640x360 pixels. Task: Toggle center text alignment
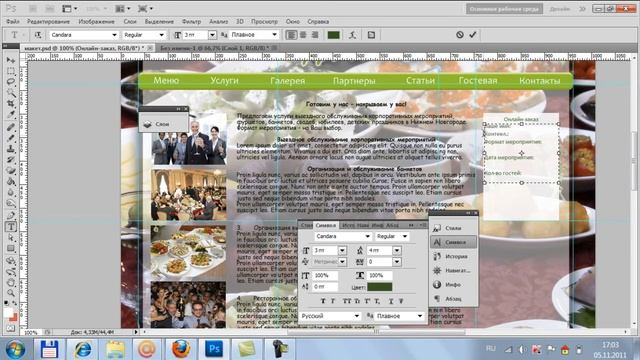(303, 35)
